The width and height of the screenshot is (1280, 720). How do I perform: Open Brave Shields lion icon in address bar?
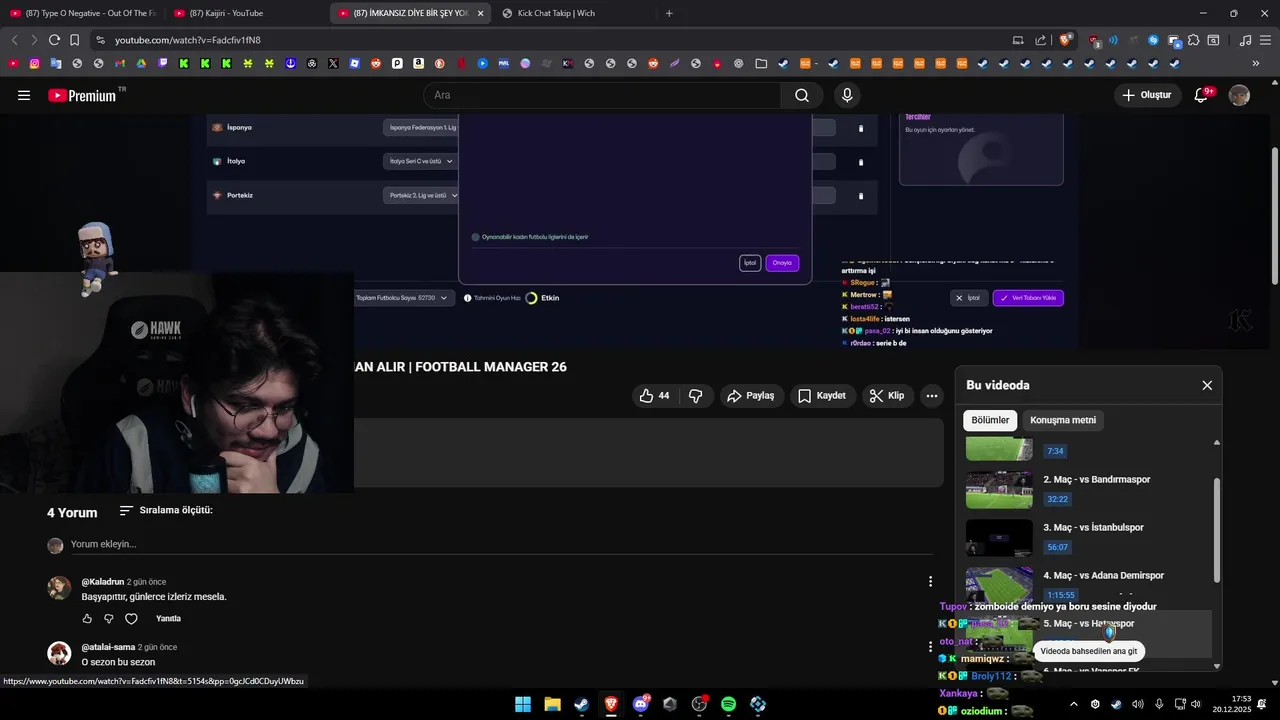[x=1066, y=40]
